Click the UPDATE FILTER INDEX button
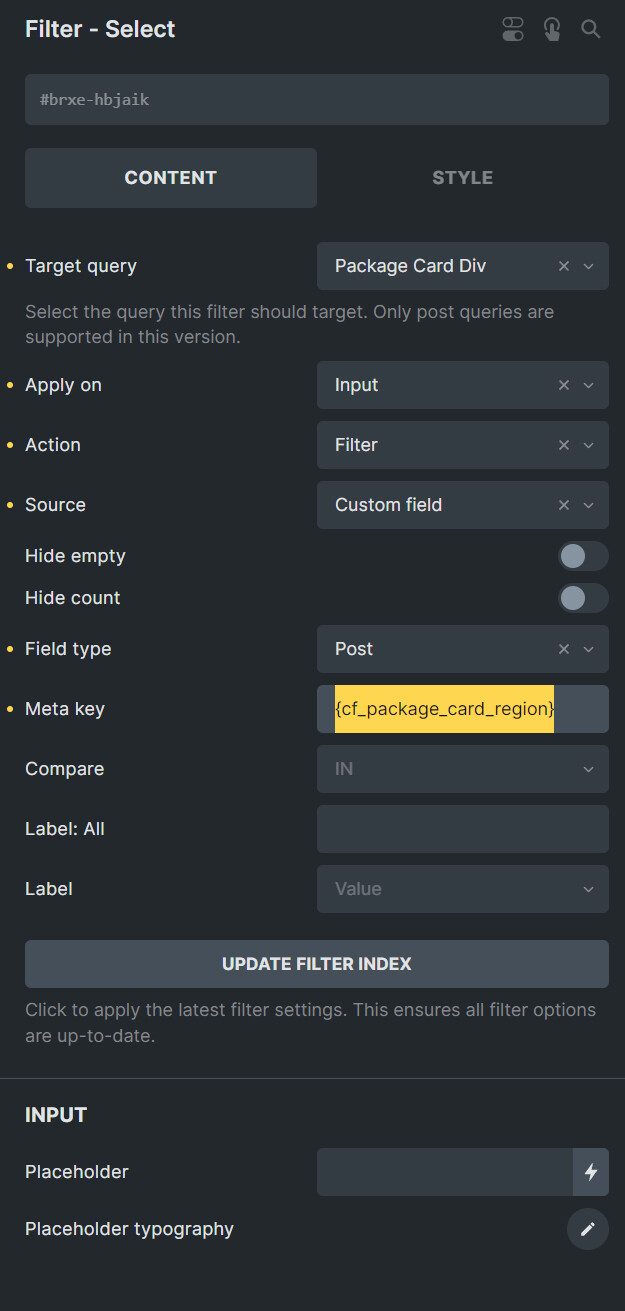Screen dimensions: 625x1311 (x=317, y=964)
